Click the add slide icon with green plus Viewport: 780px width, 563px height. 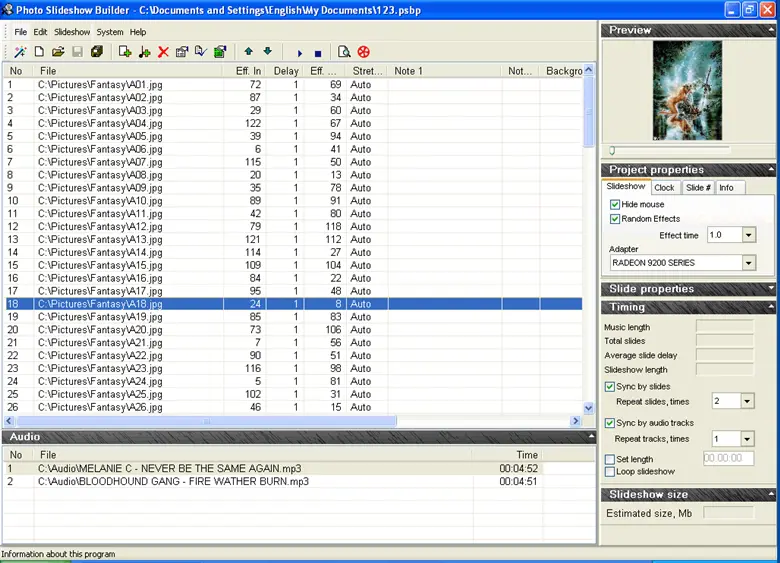click(x=125, y=52)
